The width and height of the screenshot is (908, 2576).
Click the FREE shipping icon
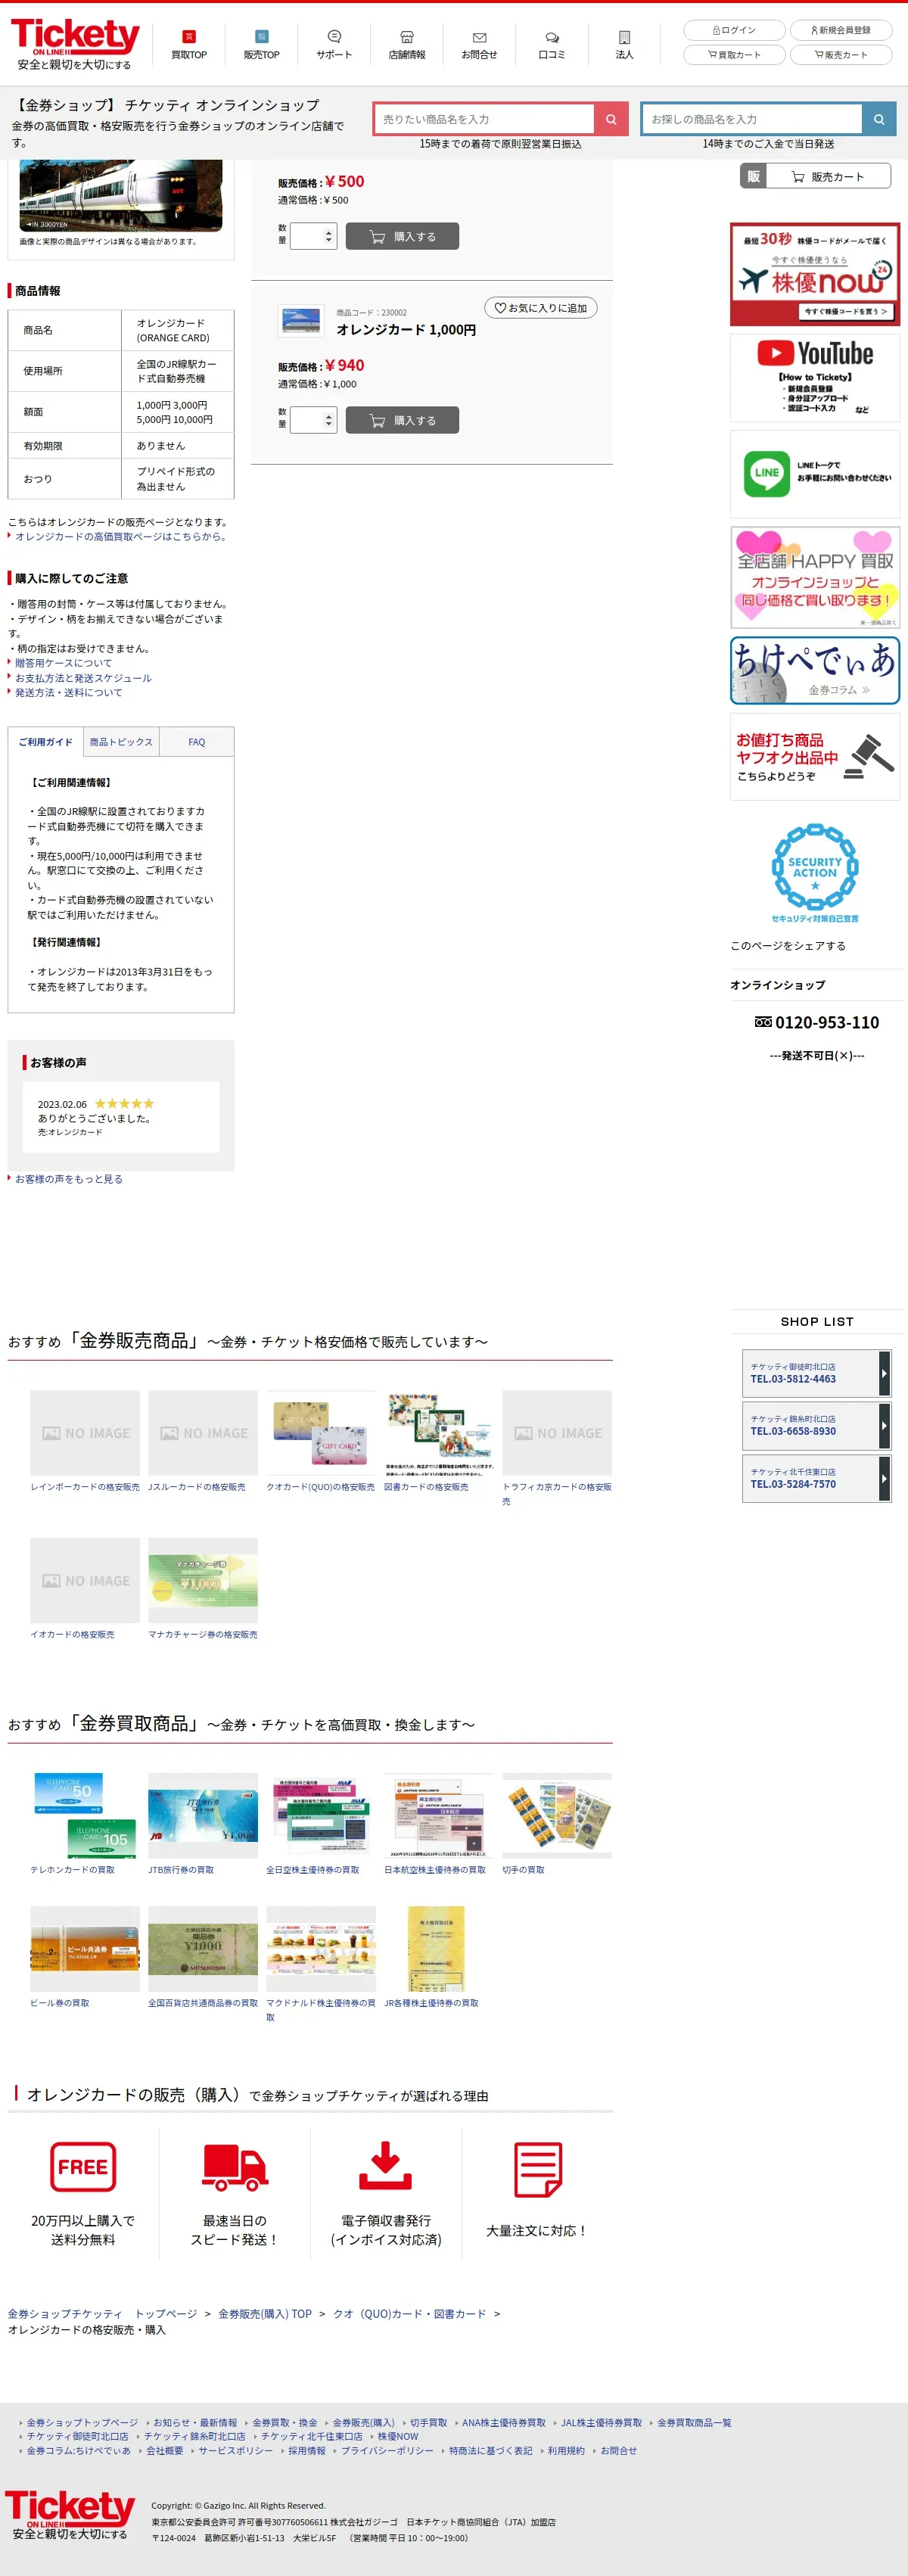pyautogui.click(x=83, y=2166)
